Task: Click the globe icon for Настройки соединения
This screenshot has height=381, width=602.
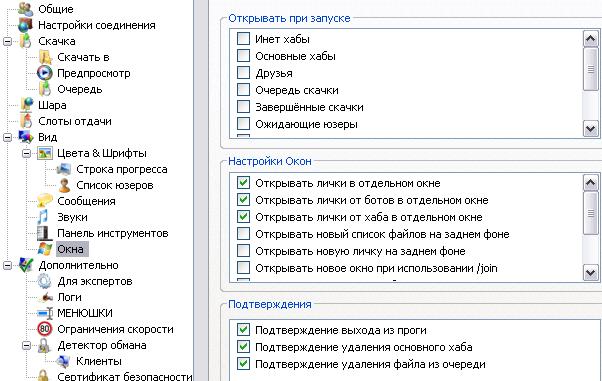Action: pos(26,25)
